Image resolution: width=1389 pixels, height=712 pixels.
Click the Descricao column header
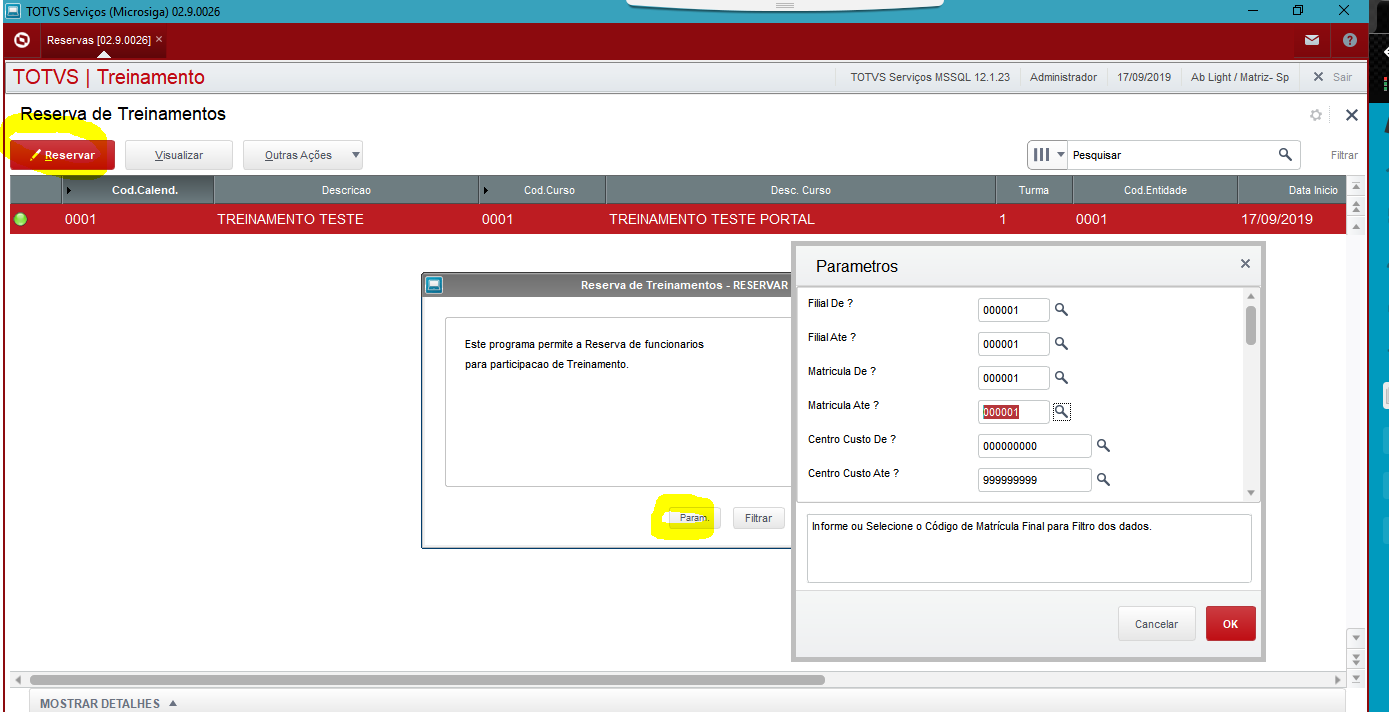click(346, 190)
